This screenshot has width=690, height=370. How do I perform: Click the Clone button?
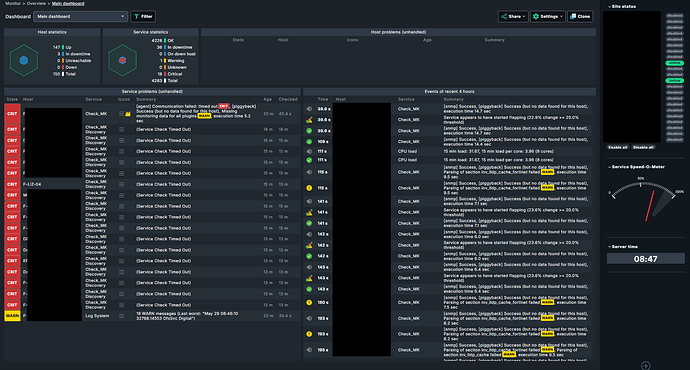click(x=580, y=17)
